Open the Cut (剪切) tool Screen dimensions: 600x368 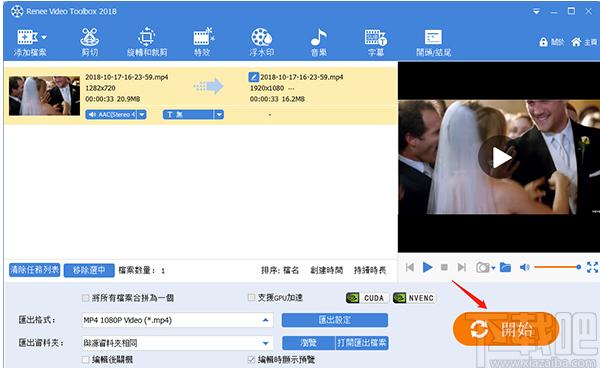click(90, 43)
